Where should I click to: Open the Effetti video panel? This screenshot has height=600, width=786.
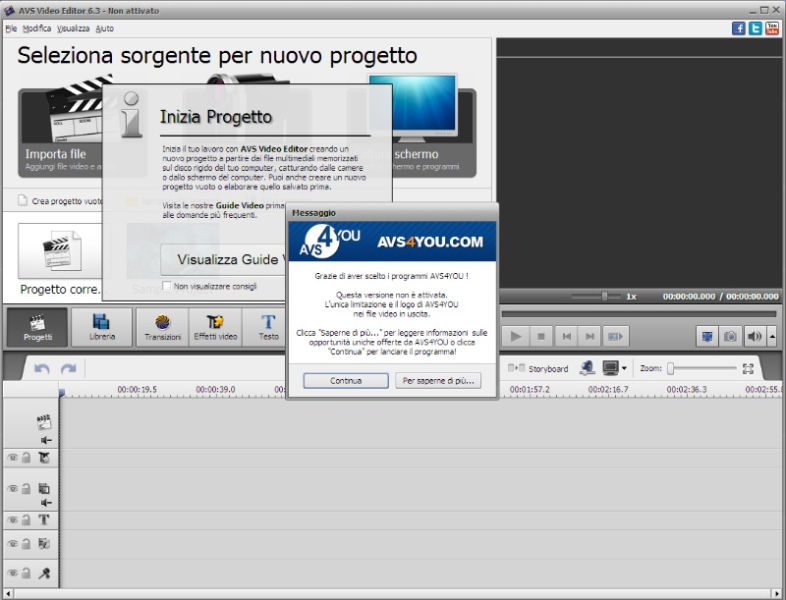[215, 327]
